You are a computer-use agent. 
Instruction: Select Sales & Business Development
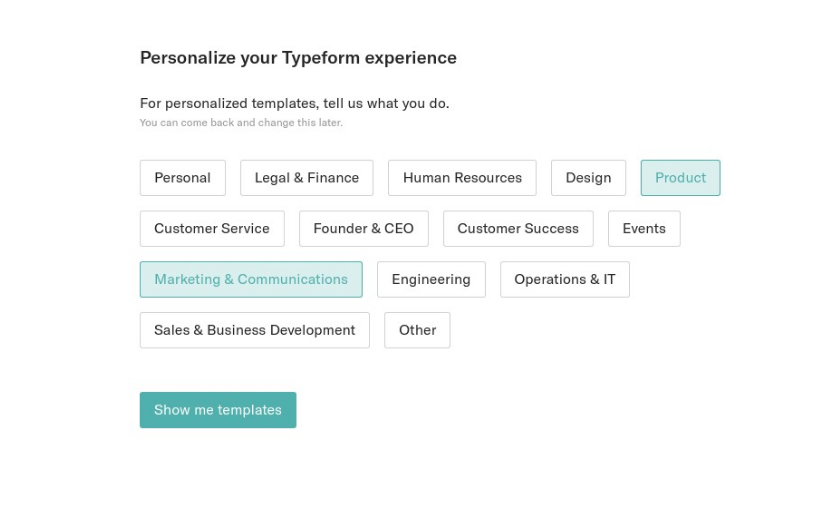tap(255, 330)
